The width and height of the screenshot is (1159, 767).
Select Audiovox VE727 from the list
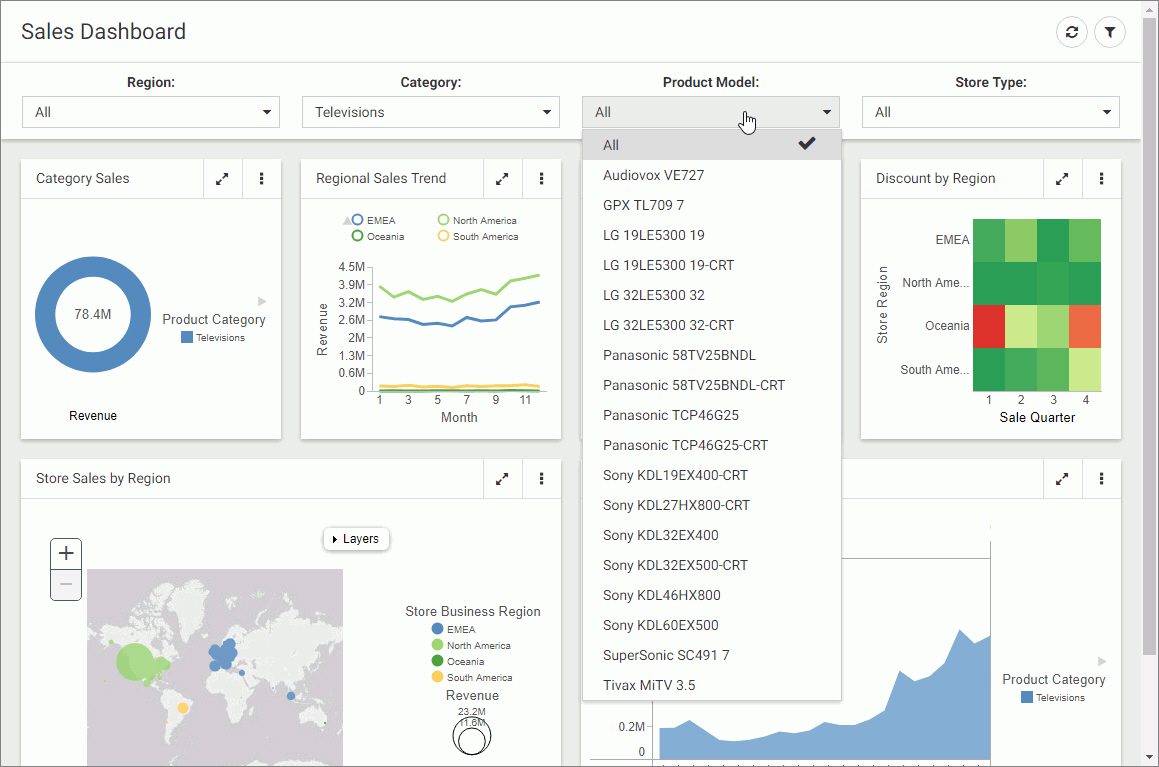click(x=654, y=175)
